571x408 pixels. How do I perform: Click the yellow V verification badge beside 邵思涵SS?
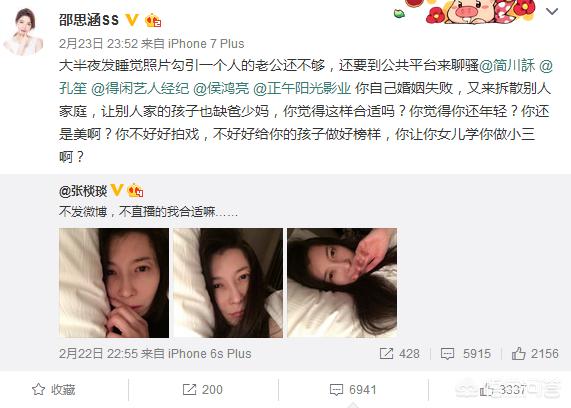(132, 20)
